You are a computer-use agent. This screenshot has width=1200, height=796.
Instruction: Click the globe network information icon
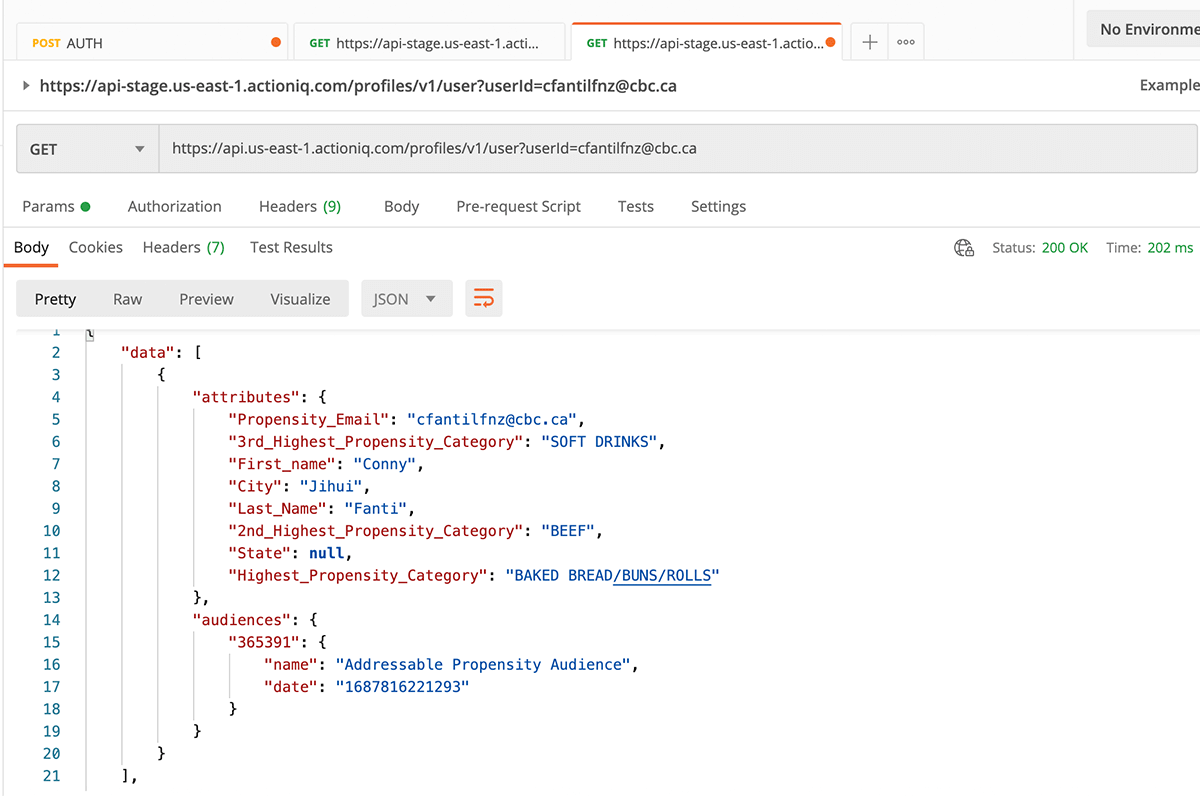pos(964,248)
